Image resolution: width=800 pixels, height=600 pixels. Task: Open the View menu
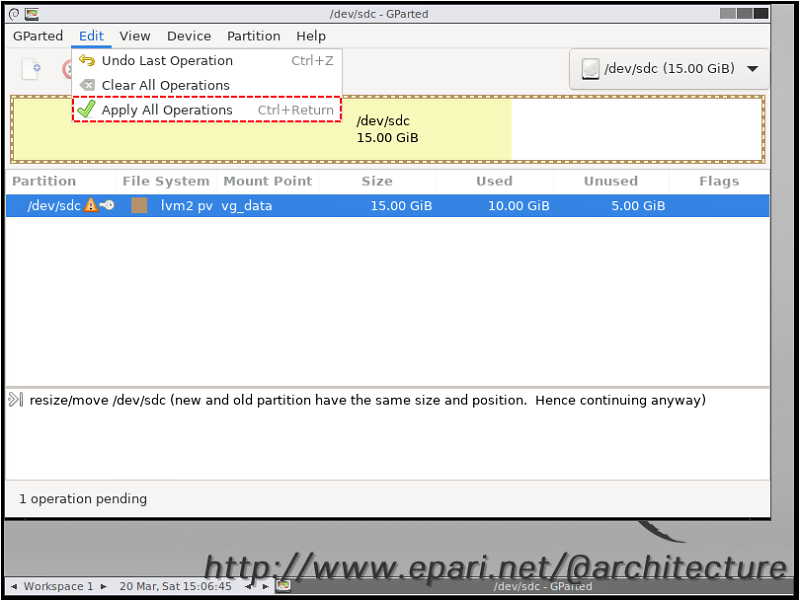[x=135, y=36]
